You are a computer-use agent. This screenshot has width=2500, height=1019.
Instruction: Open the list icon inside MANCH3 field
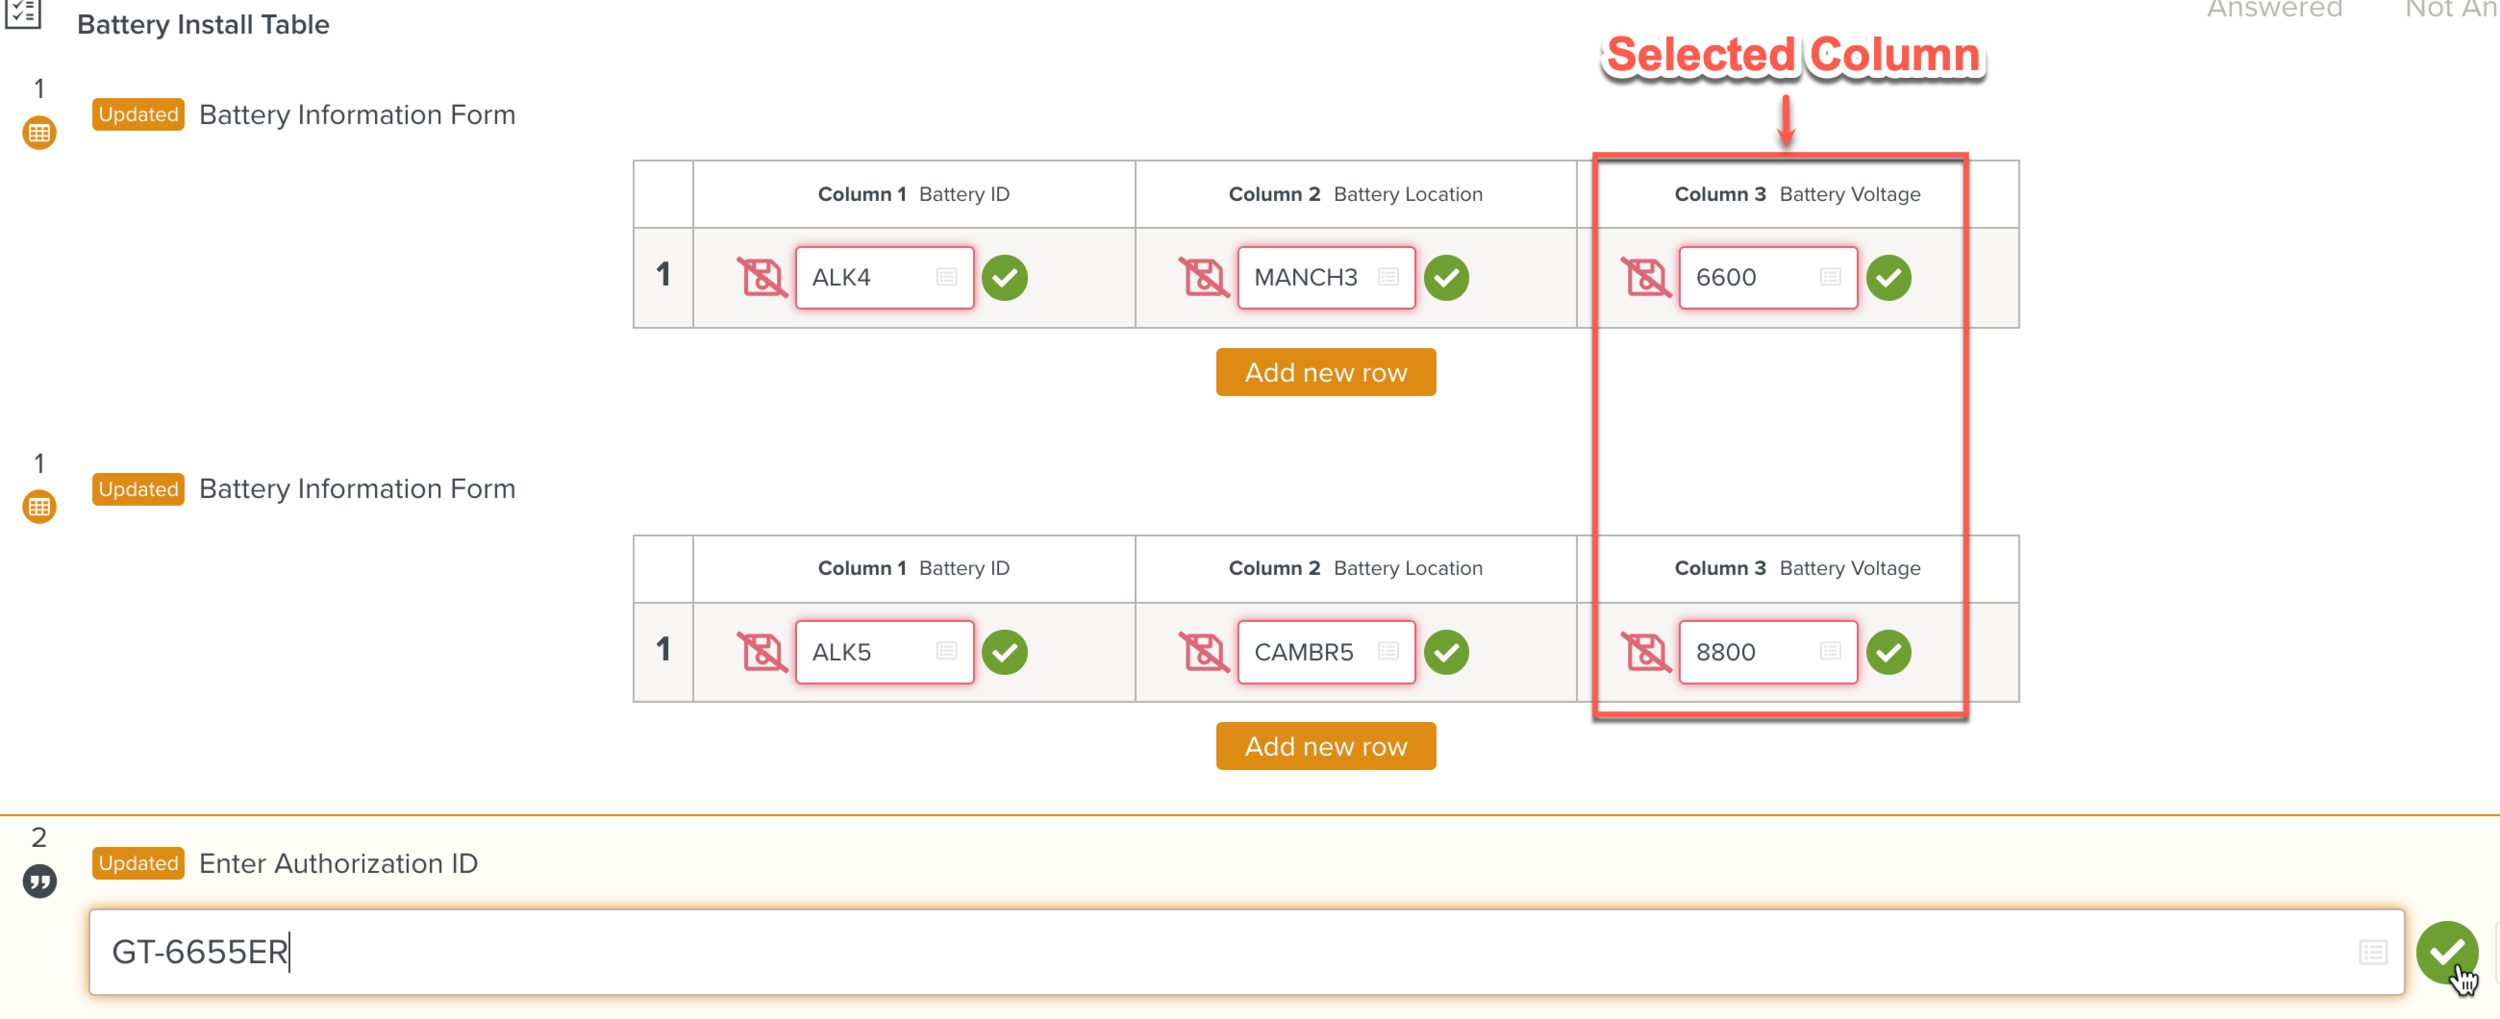pos(1388,277)
